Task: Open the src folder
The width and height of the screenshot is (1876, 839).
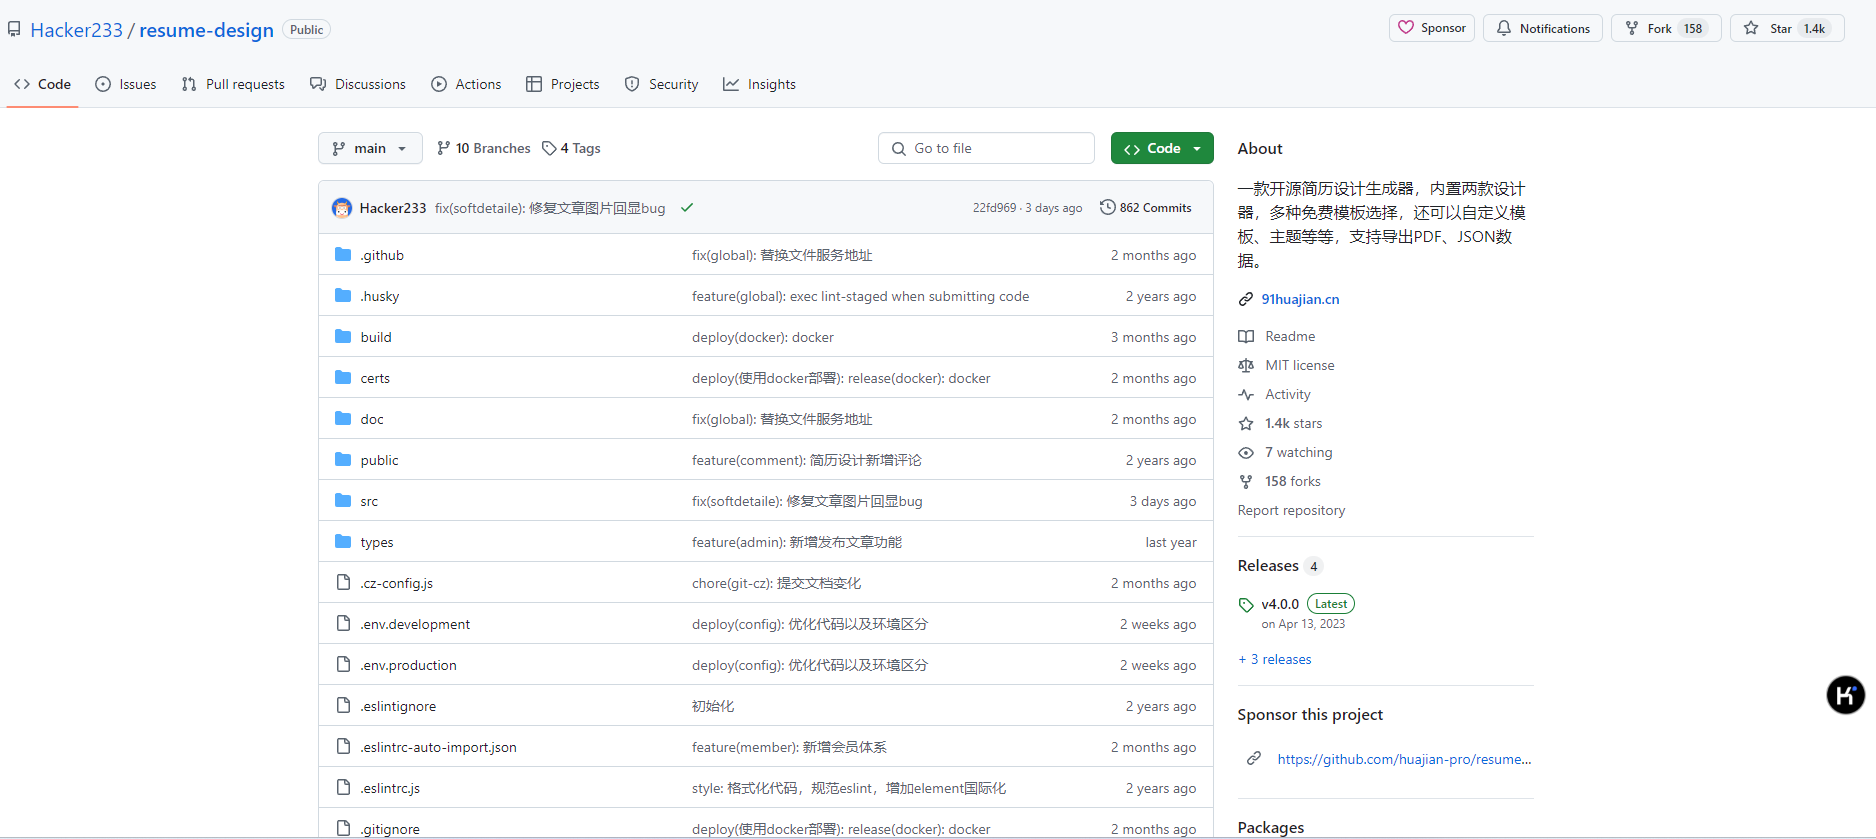Action: [369, 501]
